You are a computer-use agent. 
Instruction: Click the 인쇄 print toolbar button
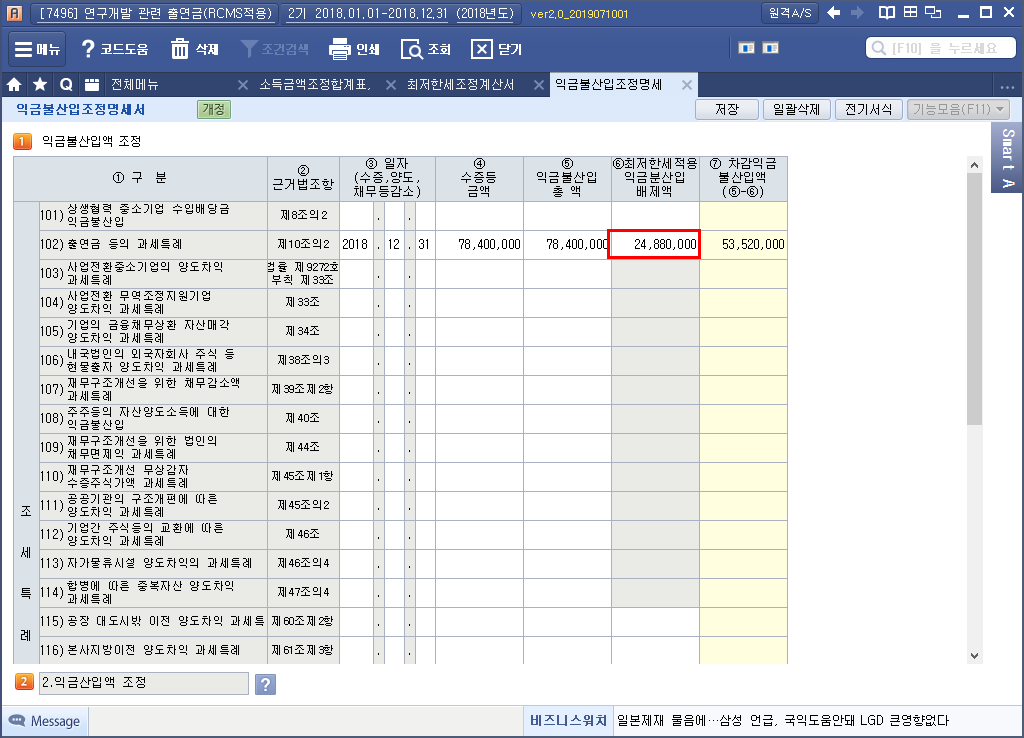click(x=355, y=49)
